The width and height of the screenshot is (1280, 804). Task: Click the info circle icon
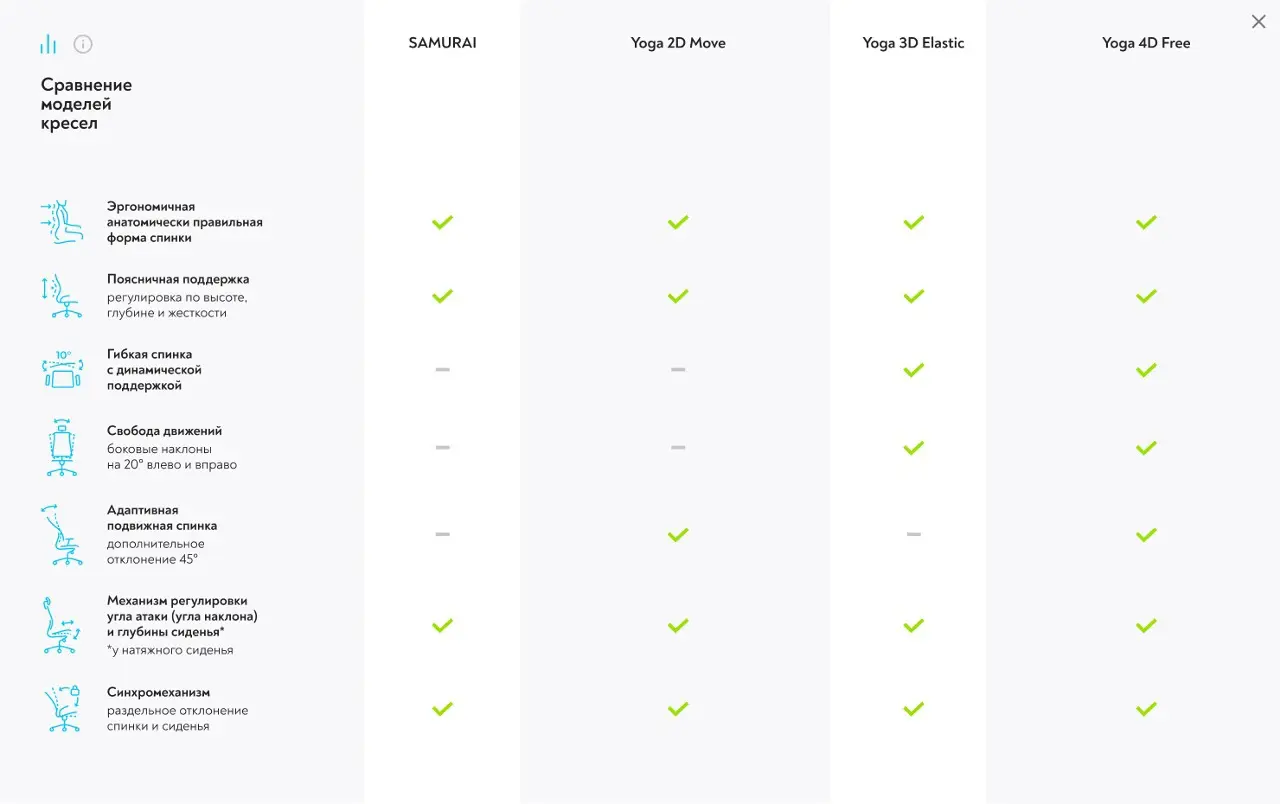point(83,44)
